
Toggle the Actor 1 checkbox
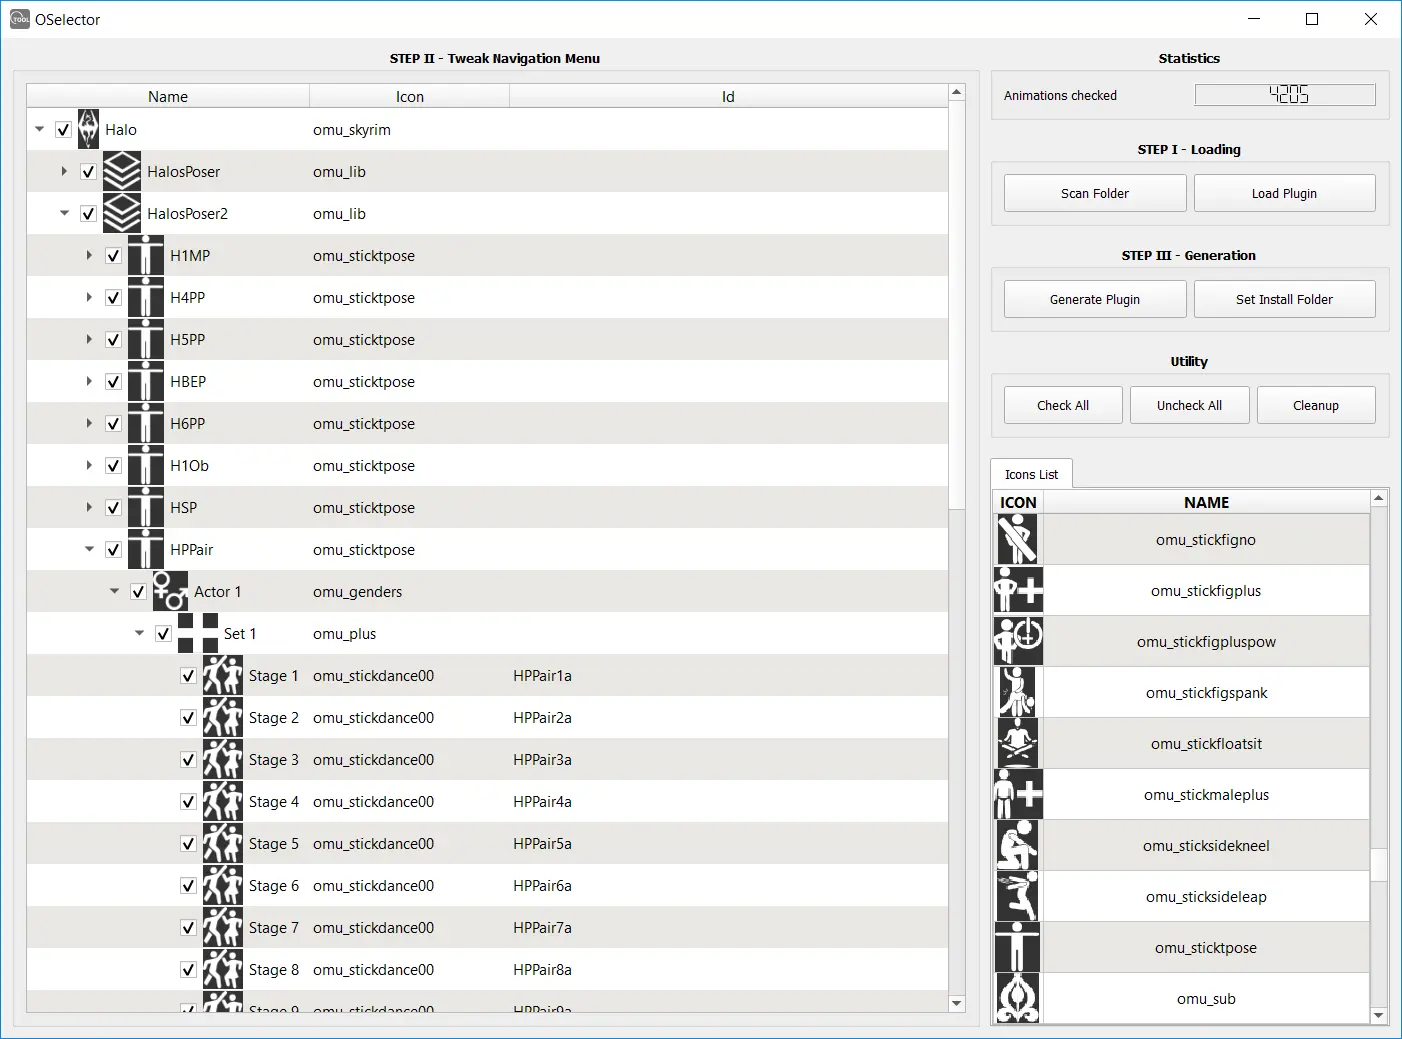[138, 592]
